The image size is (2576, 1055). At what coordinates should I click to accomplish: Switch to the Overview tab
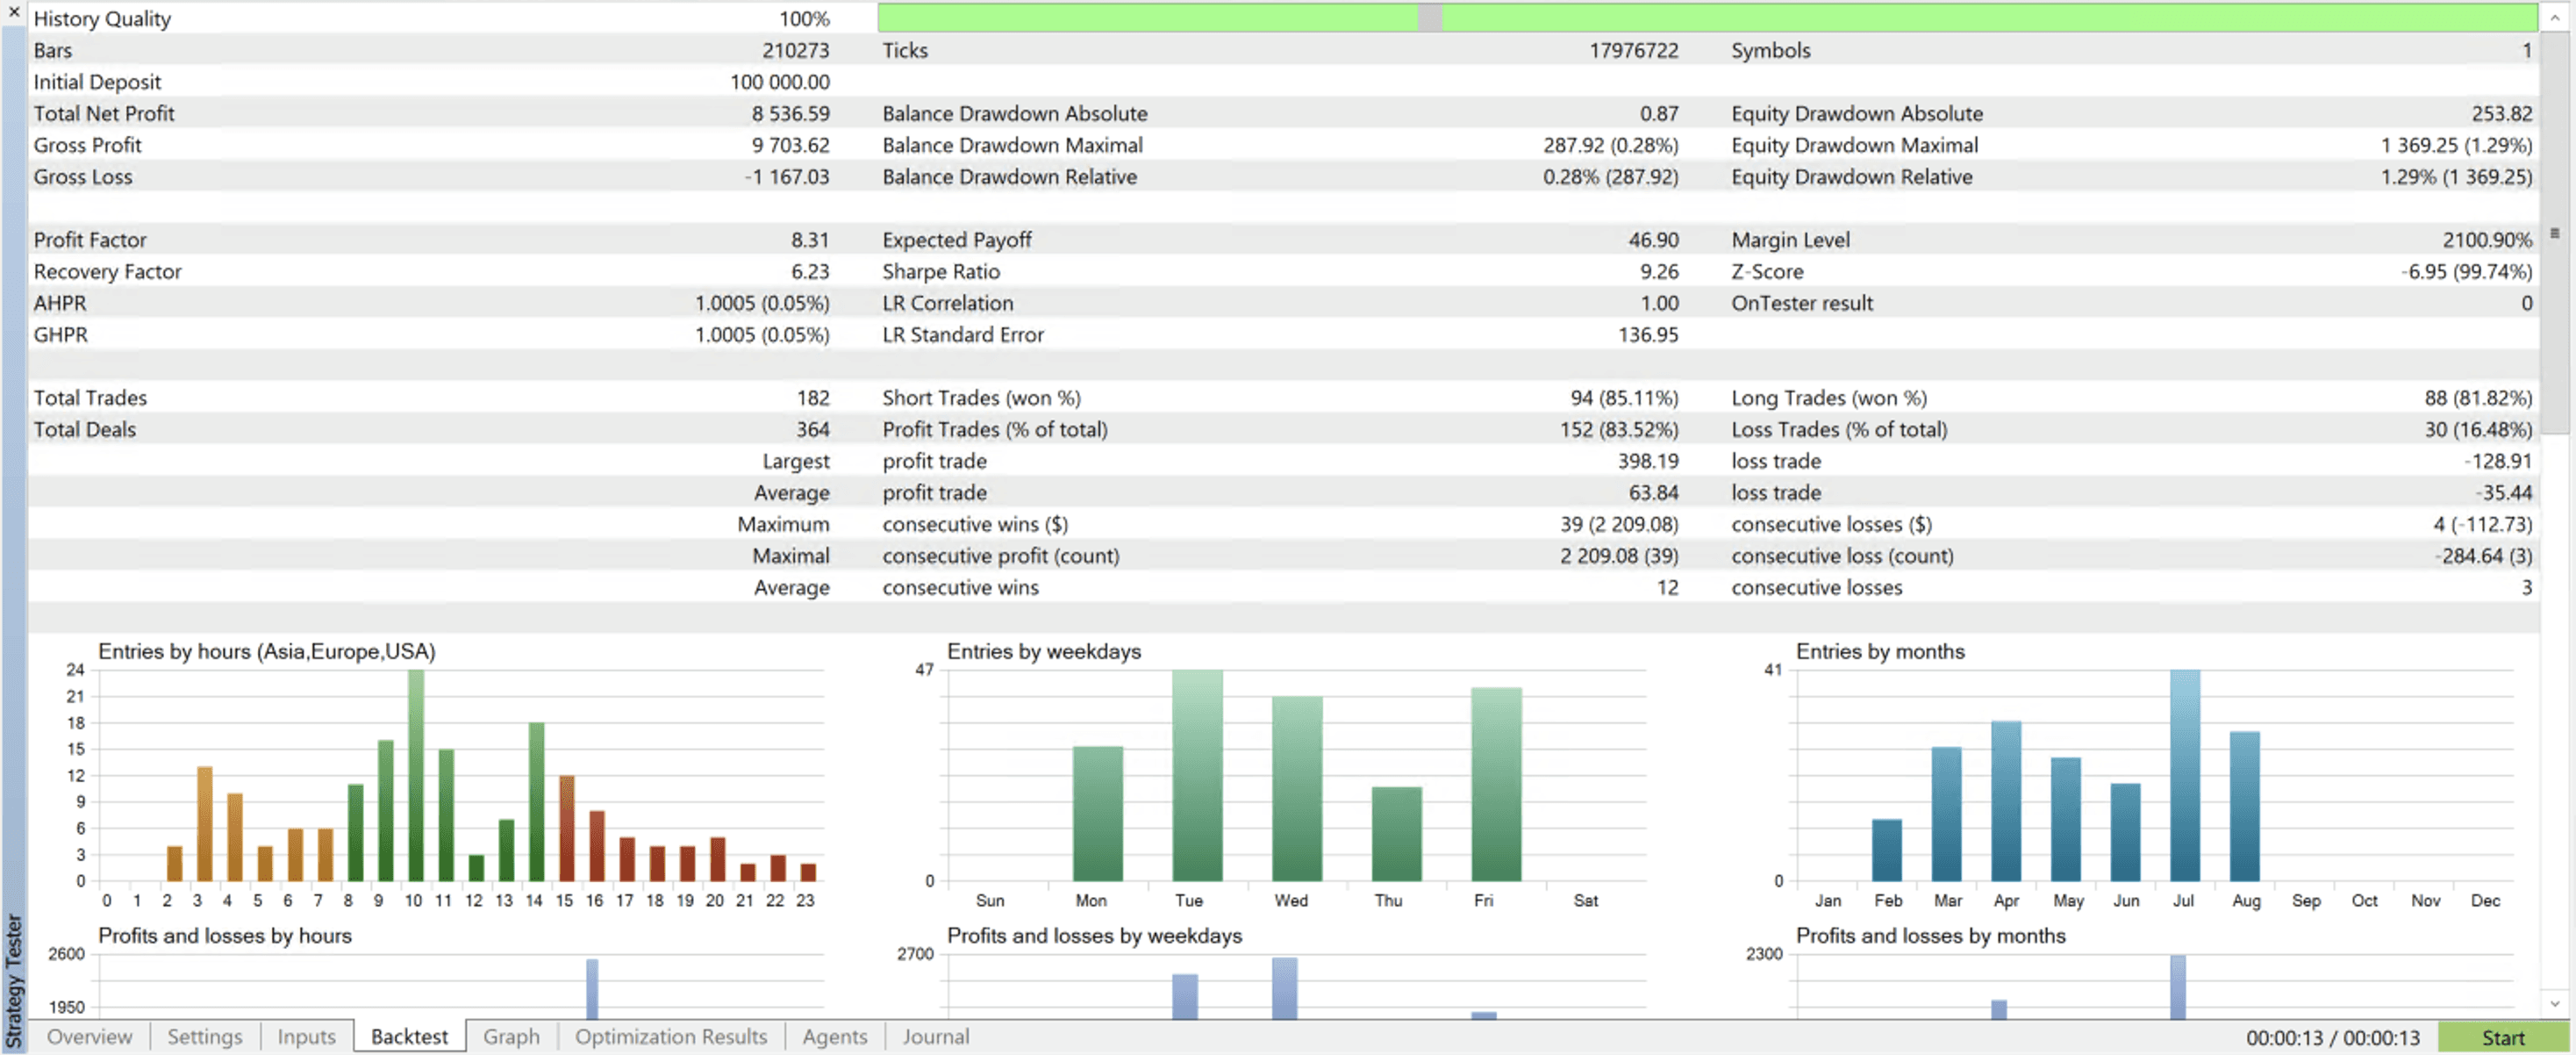click(x=89, y=1036)
